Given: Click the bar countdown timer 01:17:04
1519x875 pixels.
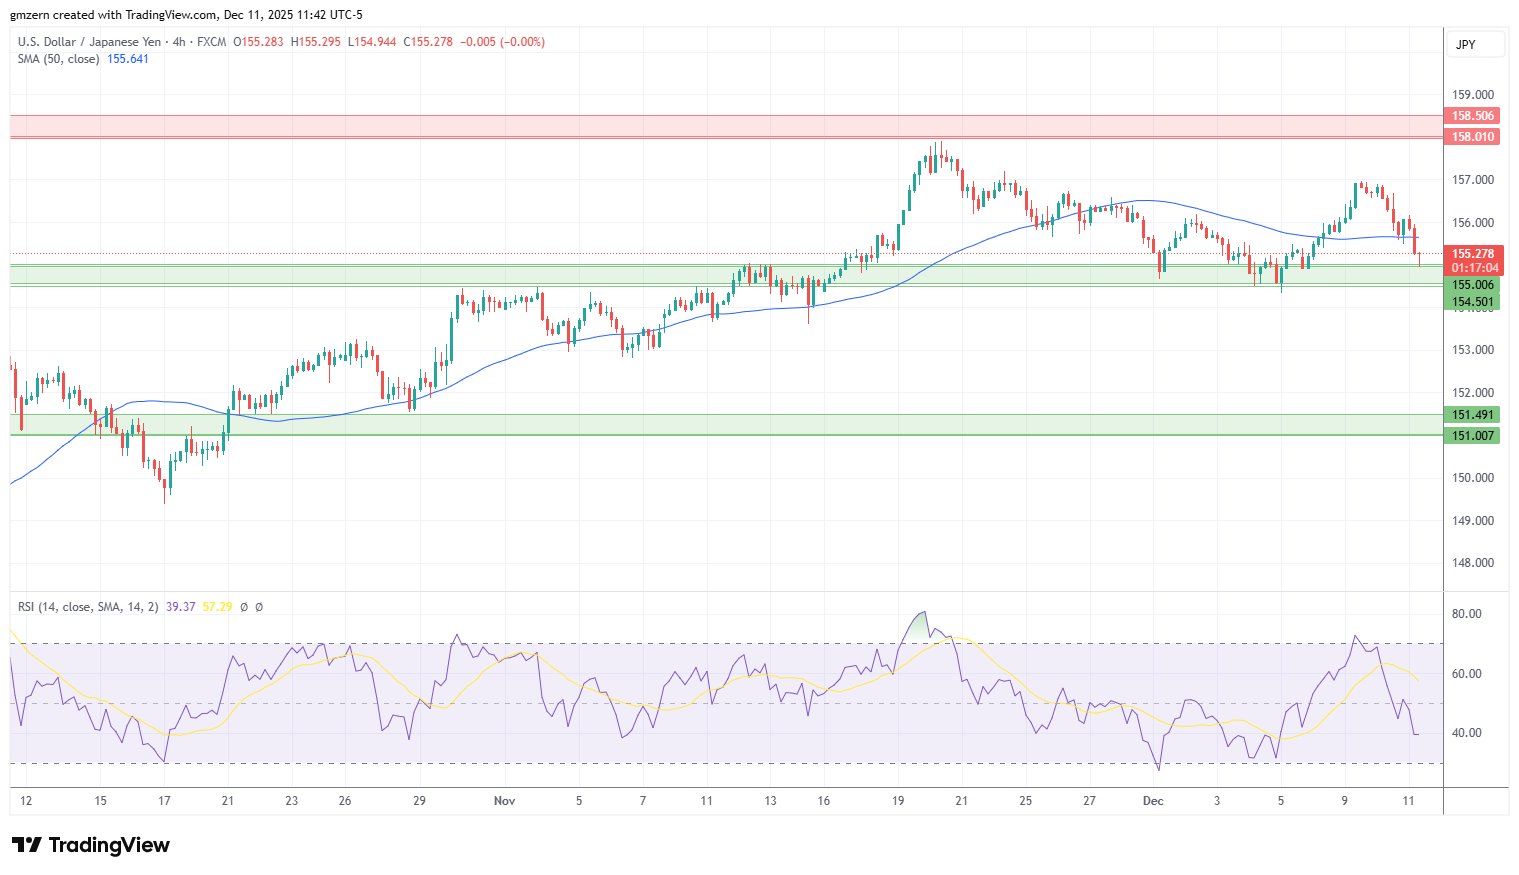Looking at the screenshot, I should click(1474, 268).
